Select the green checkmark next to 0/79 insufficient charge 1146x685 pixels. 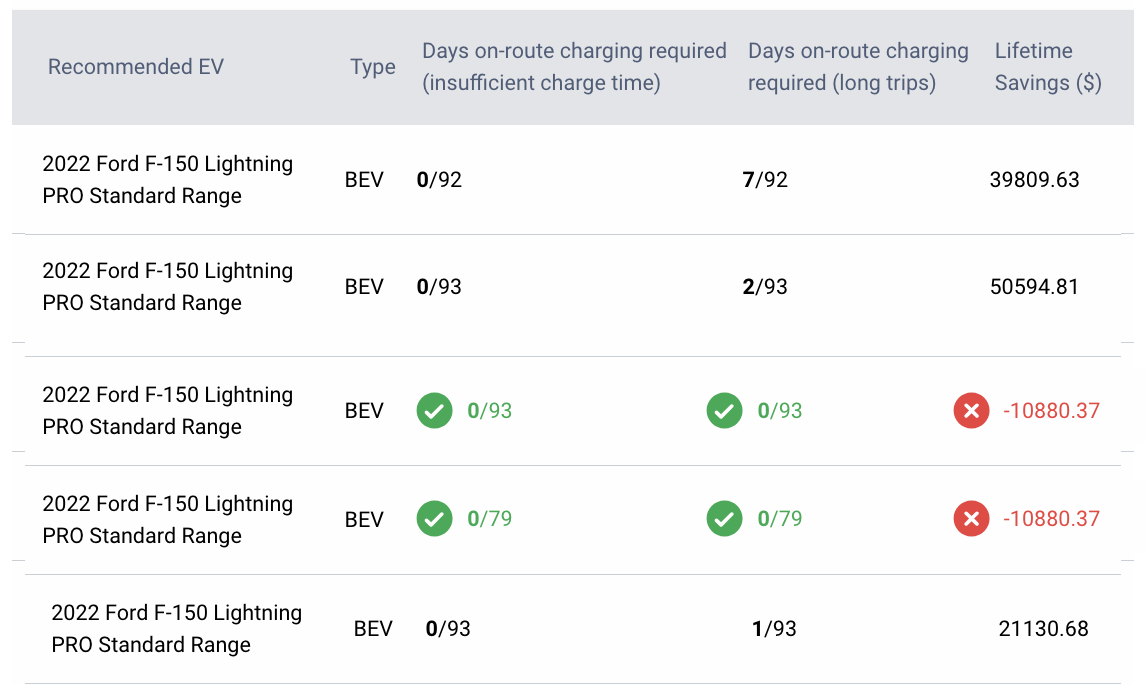tap(433, 519)
